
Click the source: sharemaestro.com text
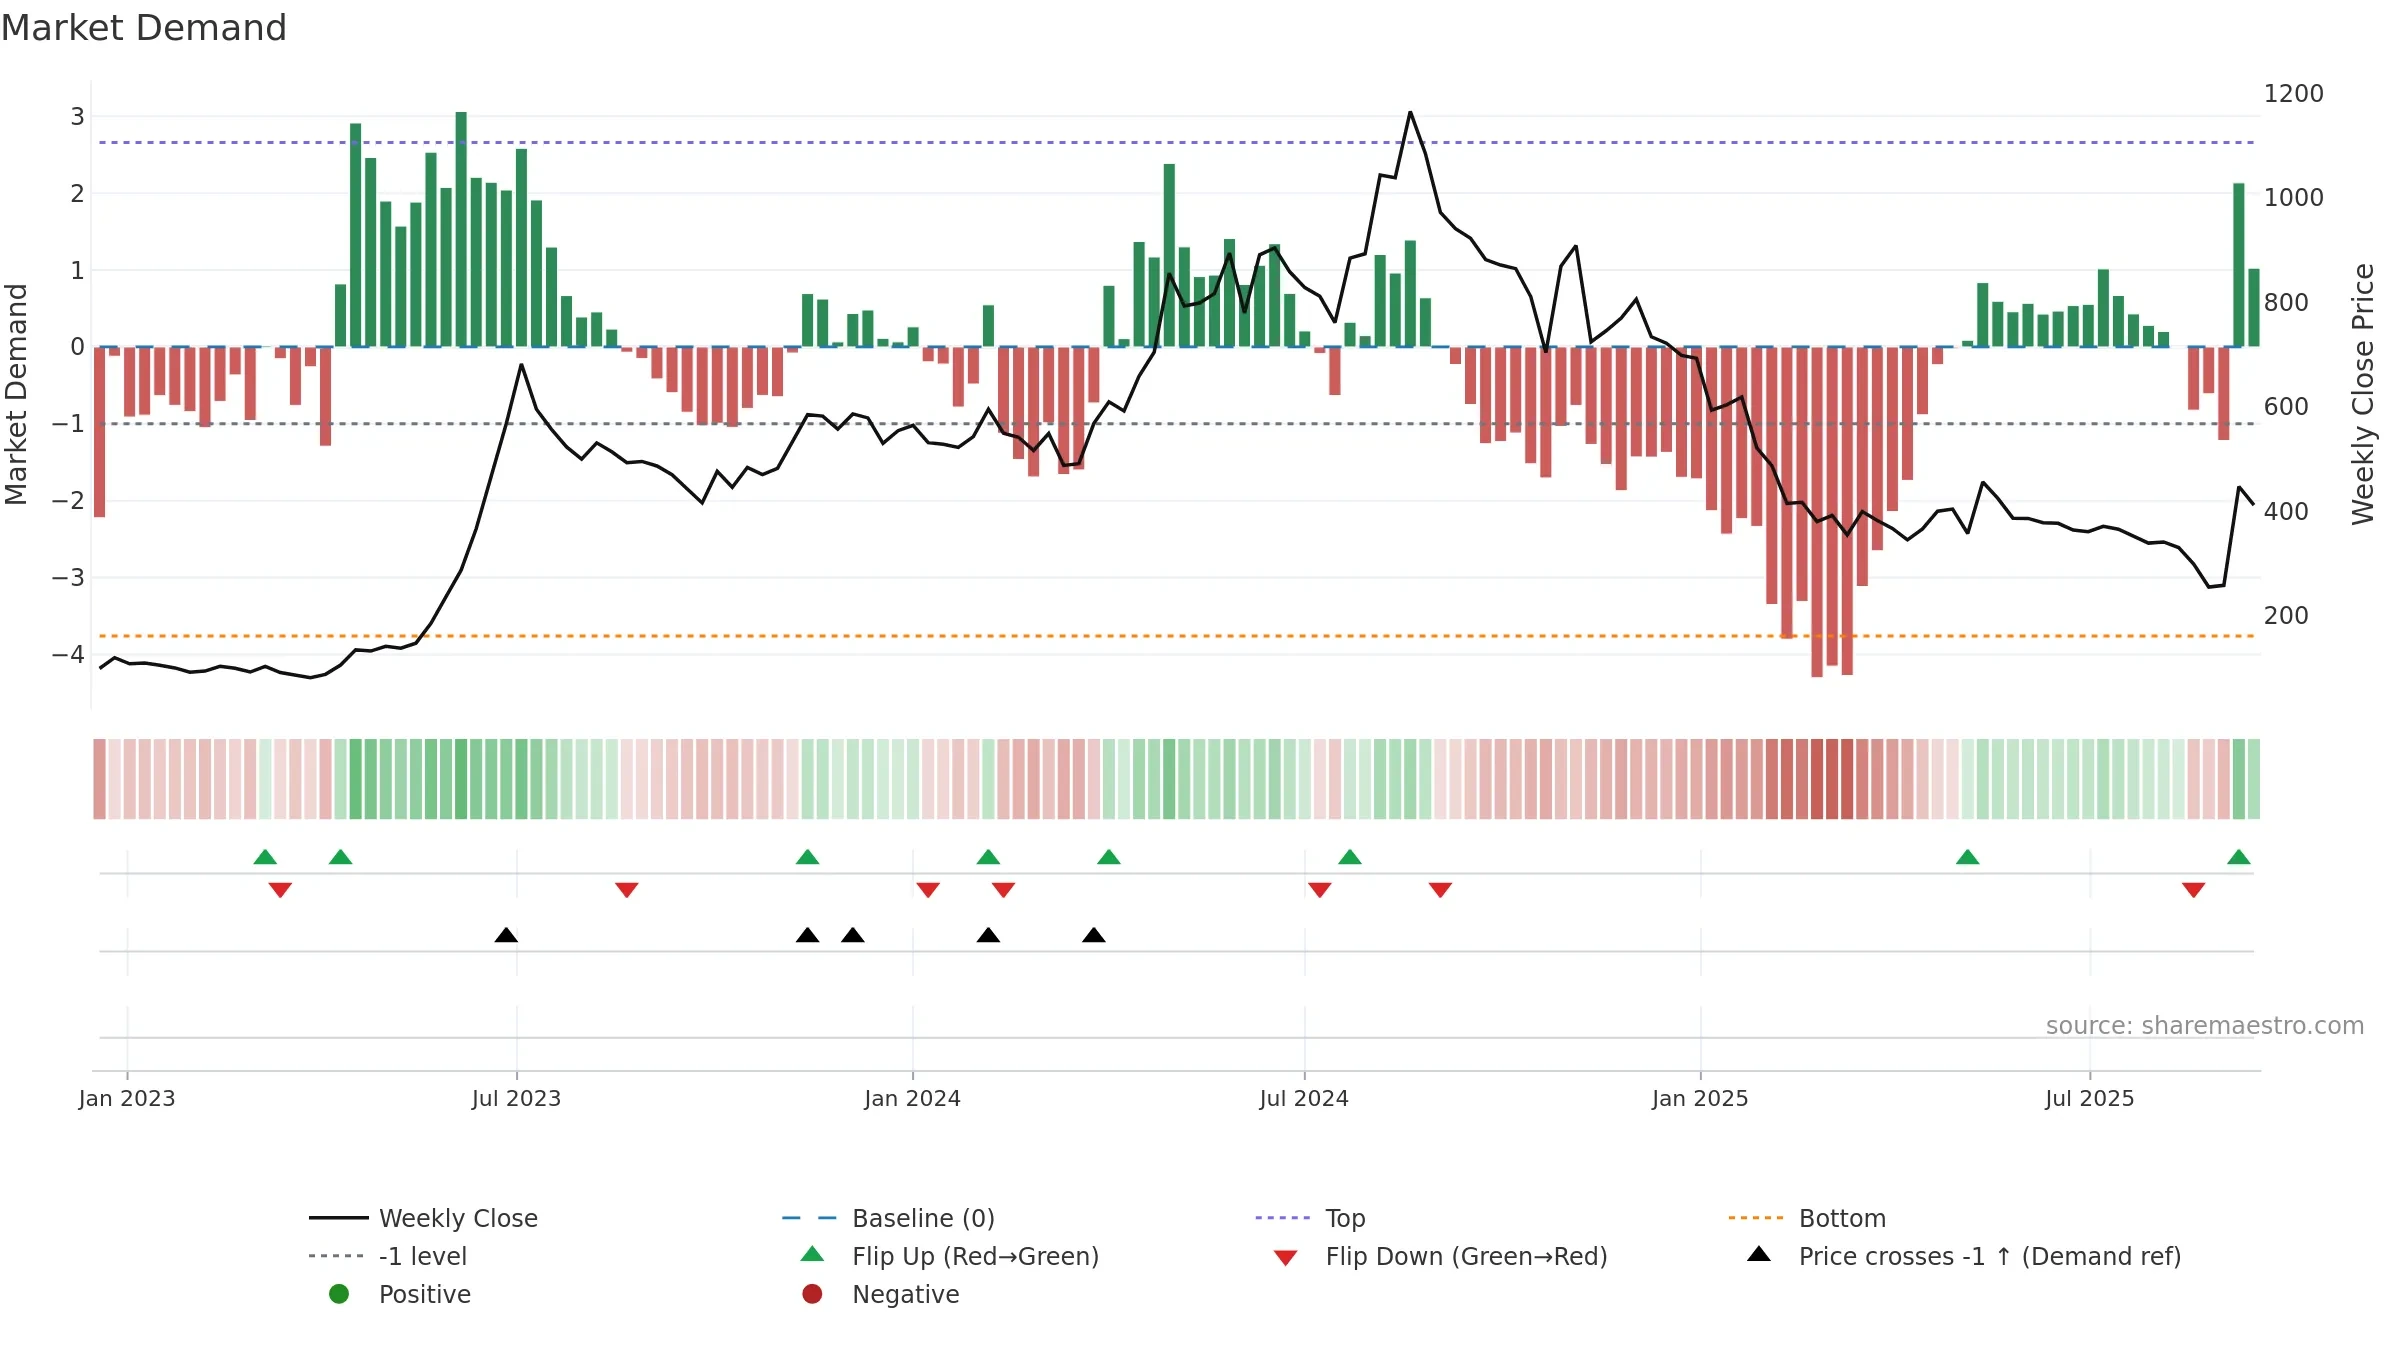point(2205,1026)
